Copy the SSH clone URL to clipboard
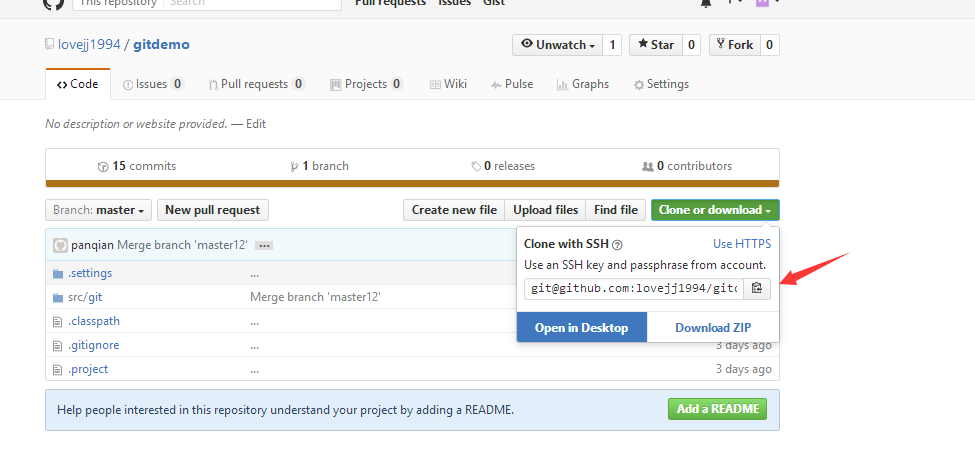The image size is (975, 475). tap(757, 288)
